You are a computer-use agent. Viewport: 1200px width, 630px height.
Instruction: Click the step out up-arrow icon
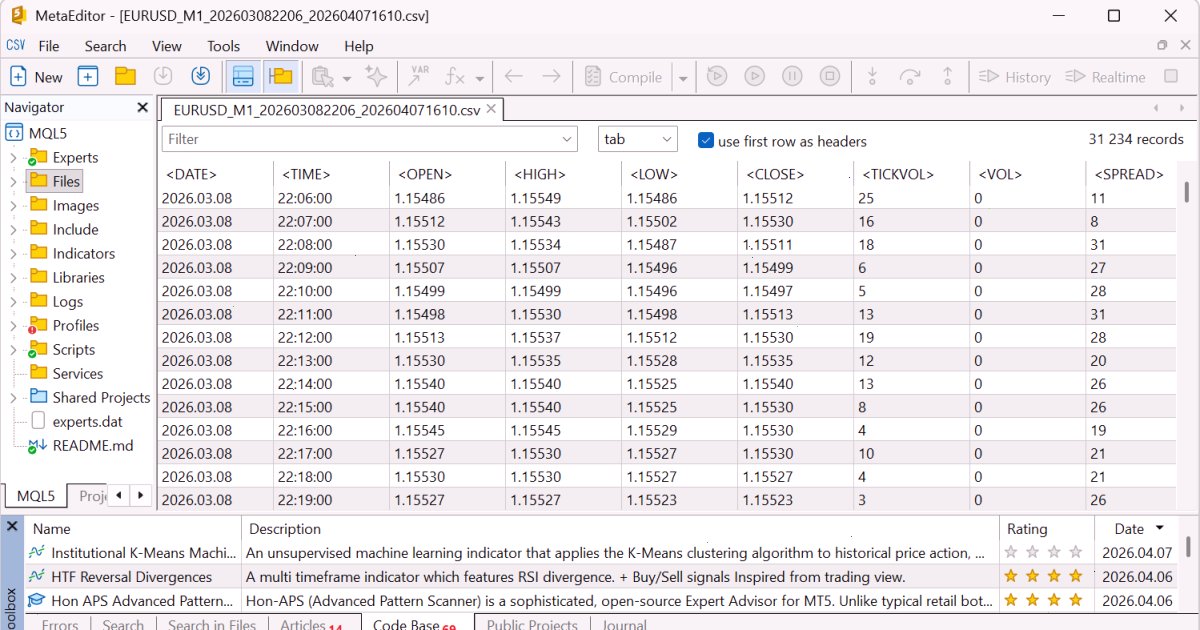pos(948,77)
